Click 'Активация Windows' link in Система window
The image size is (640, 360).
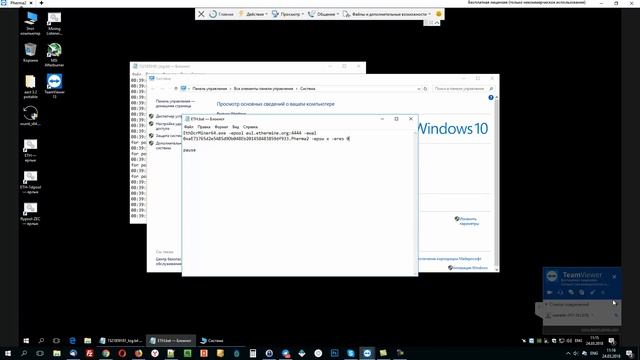click(x=470, y=268)
